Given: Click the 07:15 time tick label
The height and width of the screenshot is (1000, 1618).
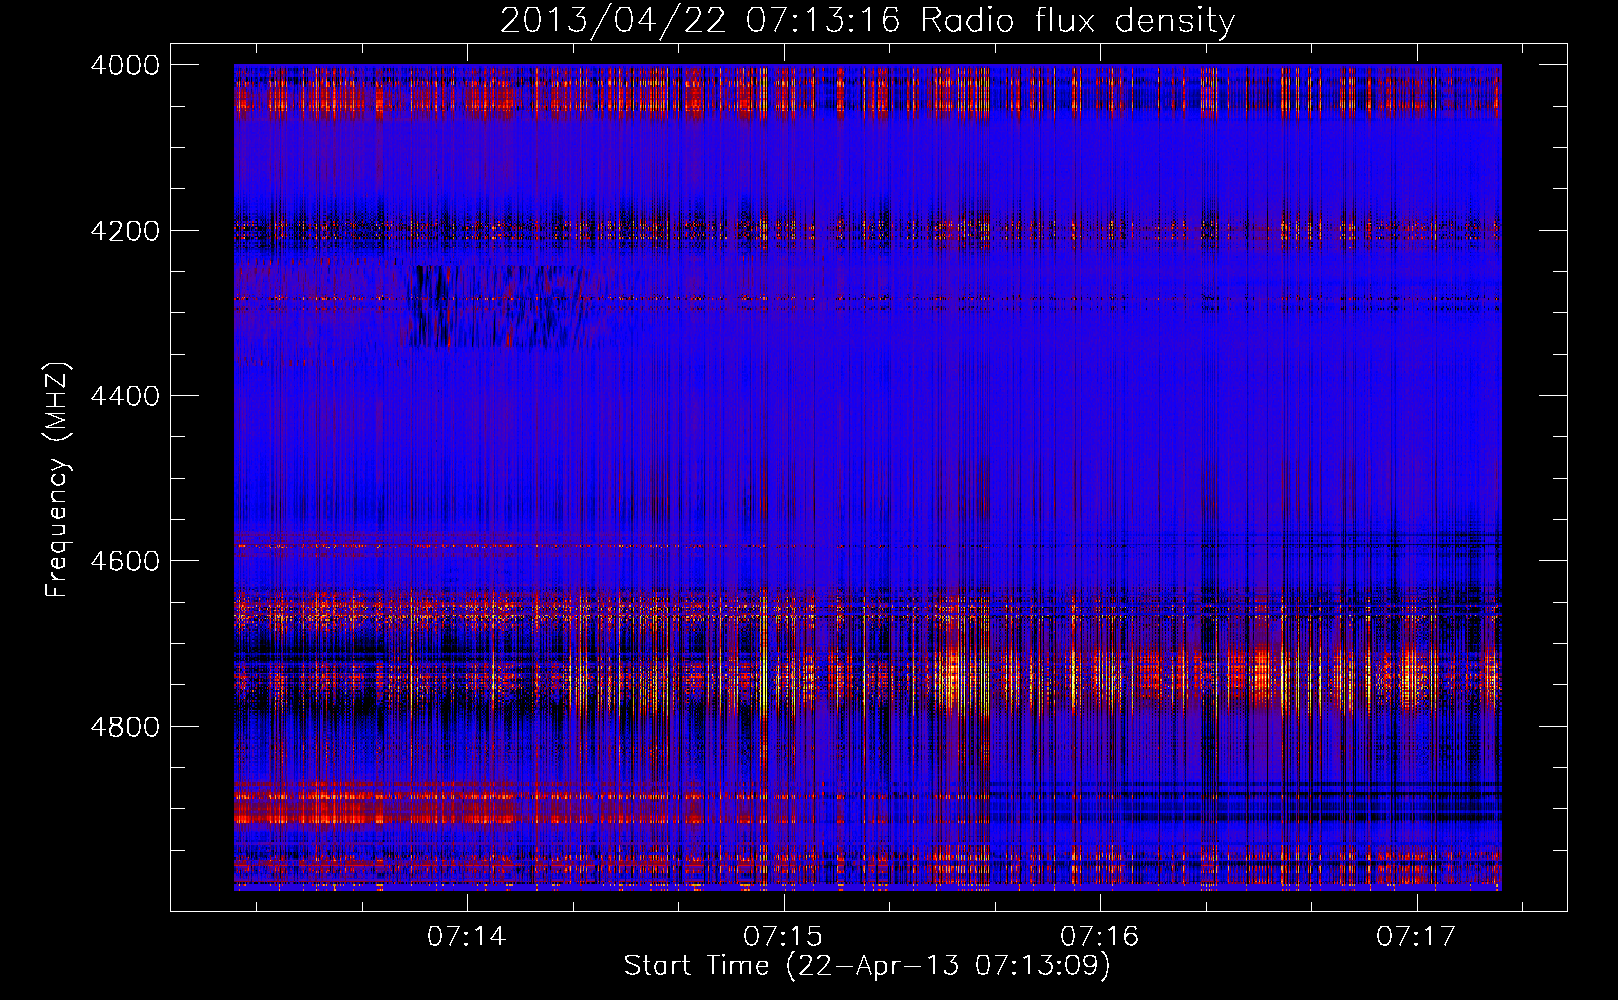Looking at the screenshot, I should (783, 936).
